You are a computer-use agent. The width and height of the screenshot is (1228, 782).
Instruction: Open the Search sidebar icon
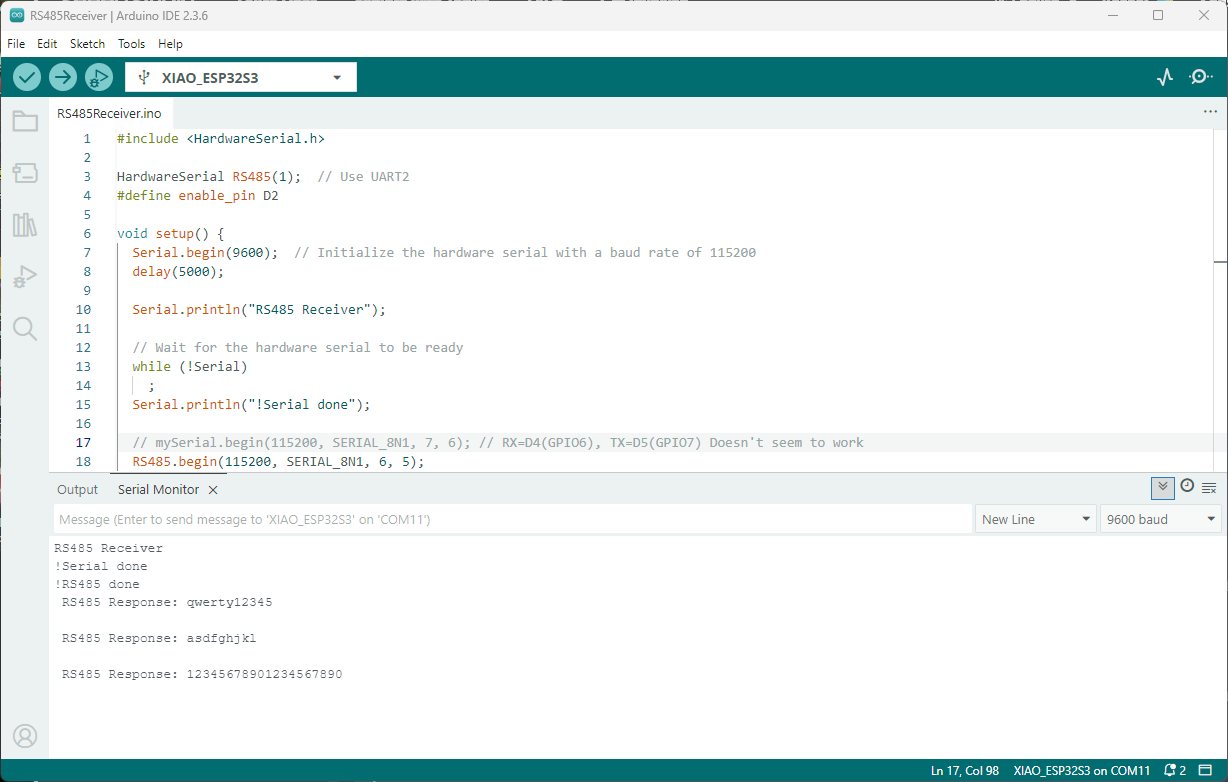[25, 329]
